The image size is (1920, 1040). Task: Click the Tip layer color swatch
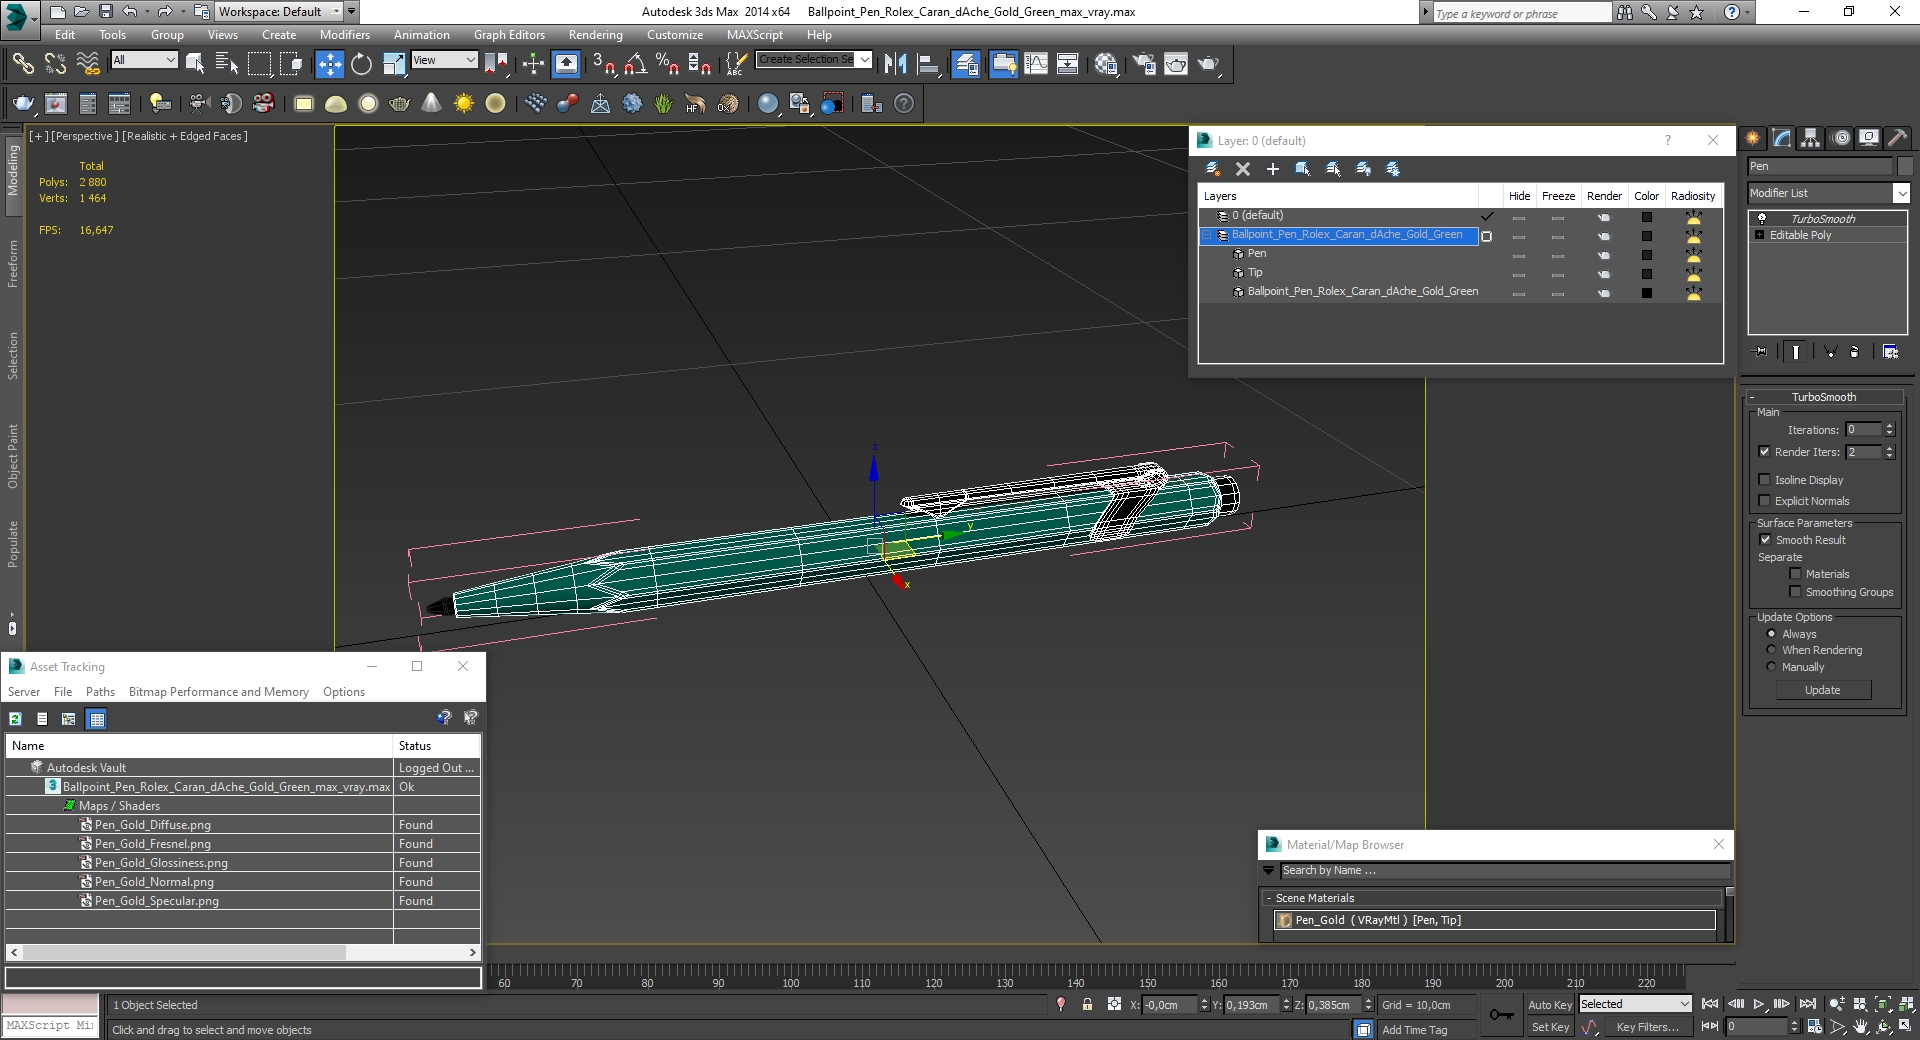tap(1646, 274)
